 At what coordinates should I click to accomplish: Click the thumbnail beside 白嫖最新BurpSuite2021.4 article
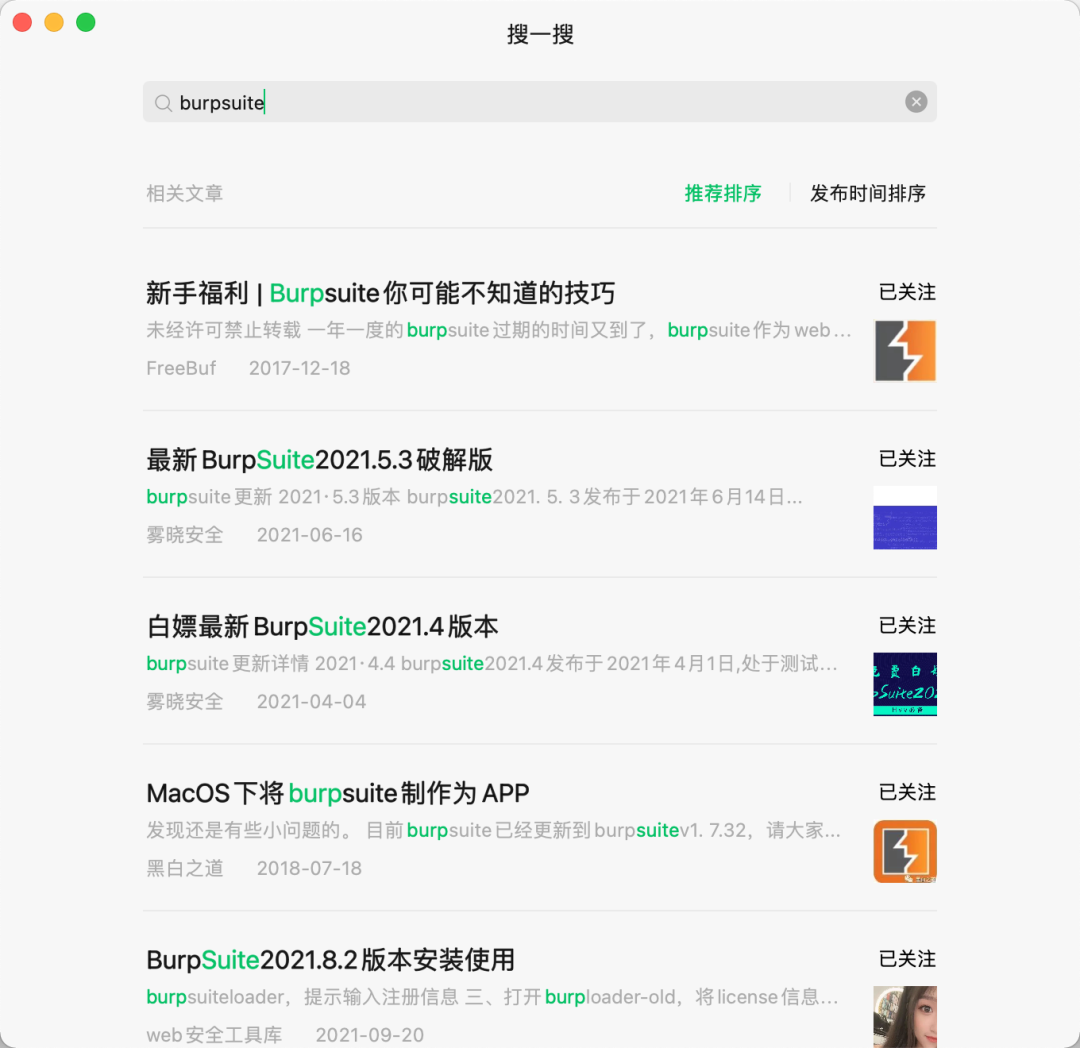tap(905, 685)
